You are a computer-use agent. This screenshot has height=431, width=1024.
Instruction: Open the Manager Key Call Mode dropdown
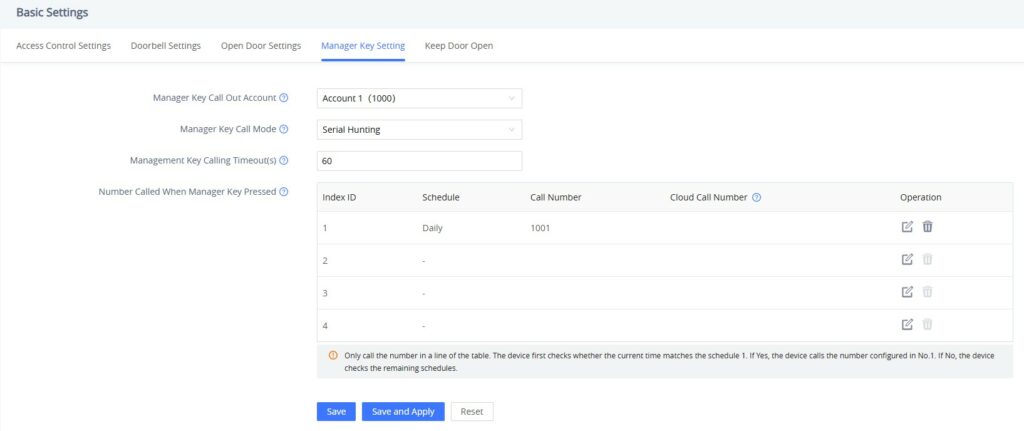click(x=419, y=130)
